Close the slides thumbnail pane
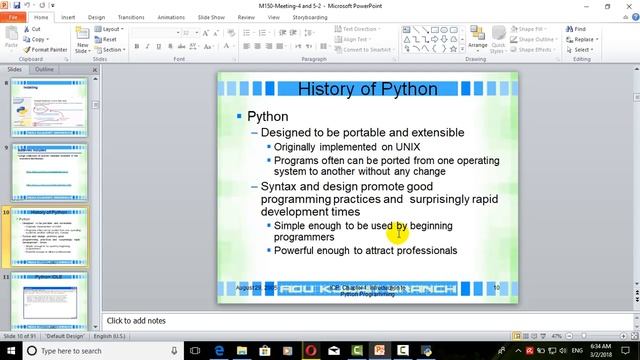This screenshot has height=360, width=640. [95, 70]
